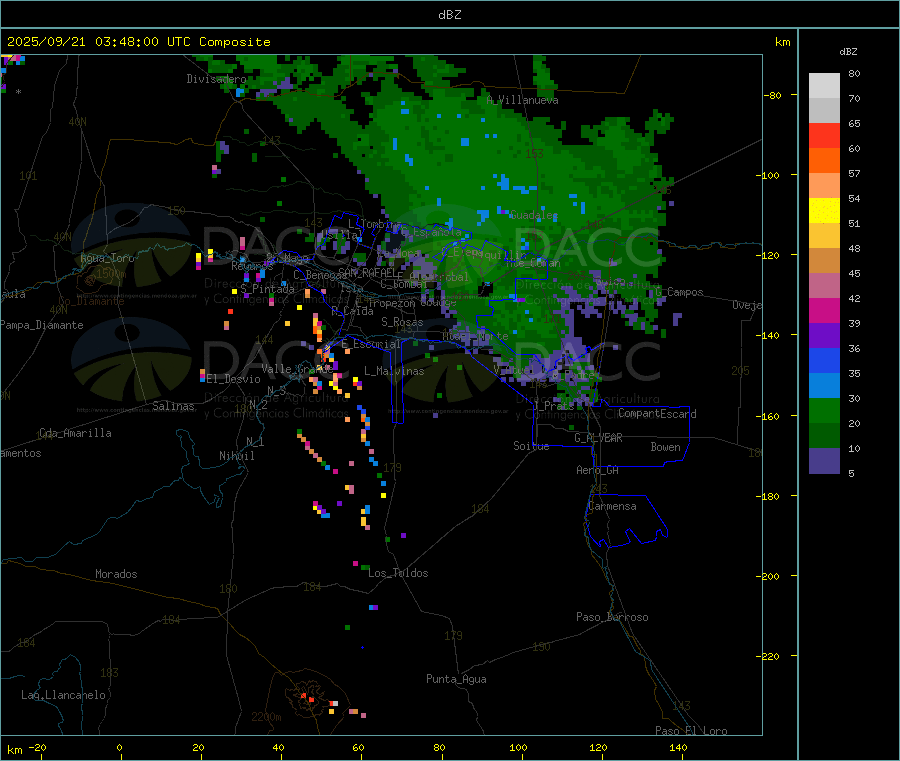Click the -200 km vertical axis tick label

tap(768, 577)
